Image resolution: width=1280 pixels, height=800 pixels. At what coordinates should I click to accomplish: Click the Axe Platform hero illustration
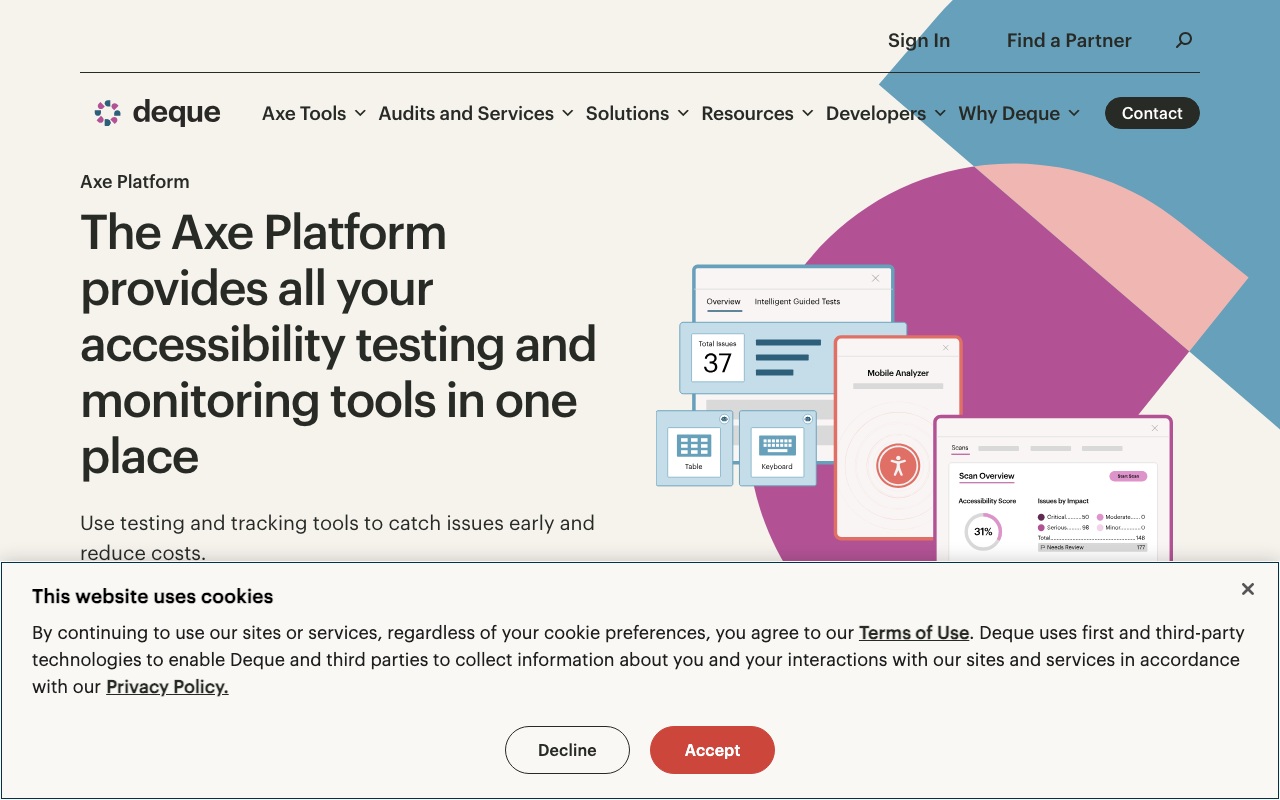pos(914,412)
